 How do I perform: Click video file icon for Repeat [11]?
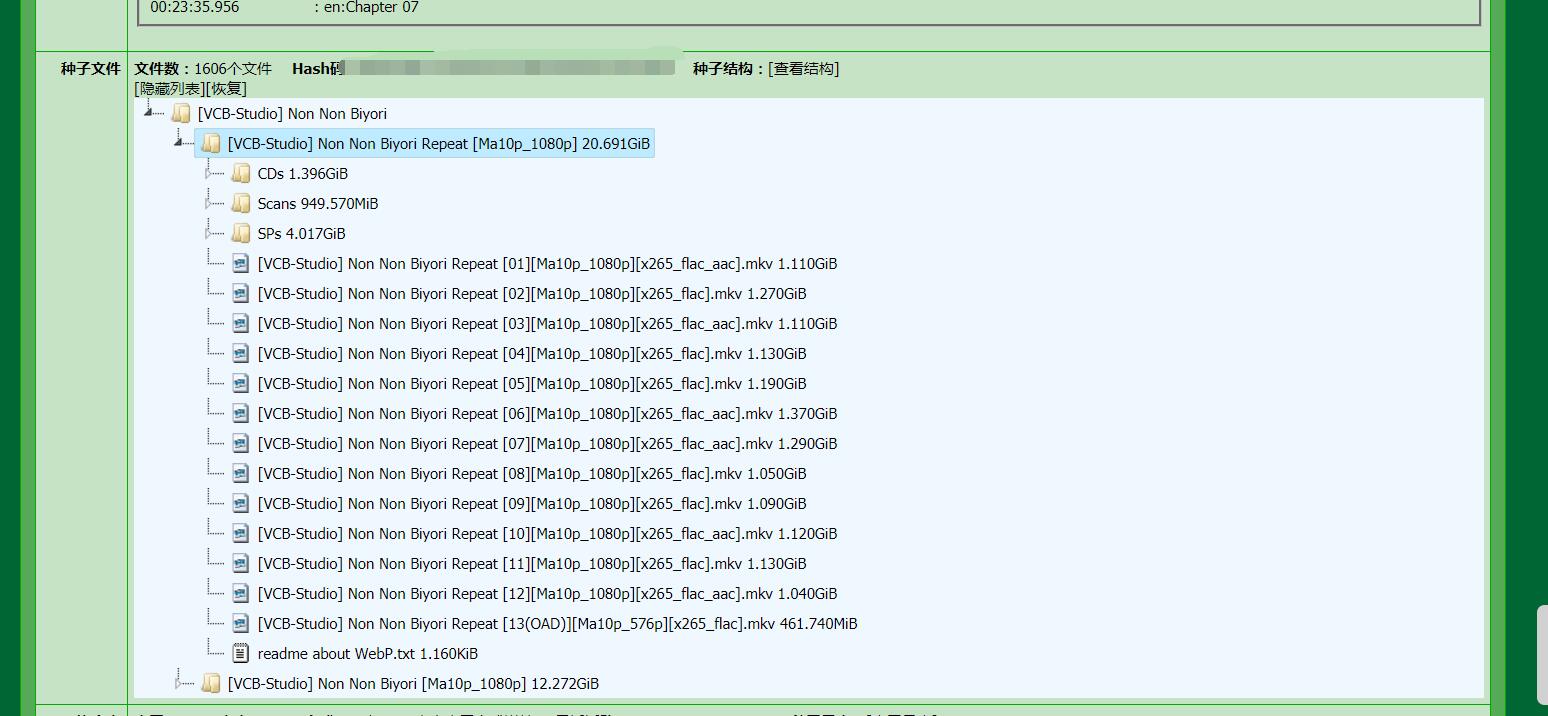[x=240, y=563]
